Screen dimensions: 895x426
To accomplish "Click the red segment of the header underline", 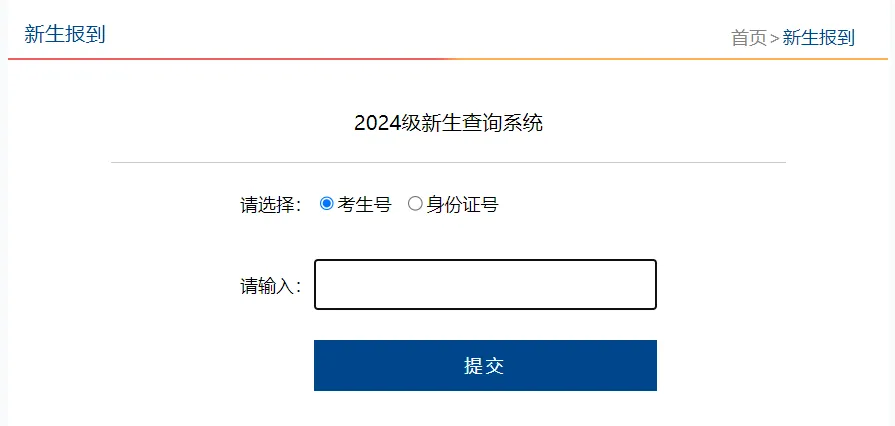I will pyautogui.click(x=228, y=59).
